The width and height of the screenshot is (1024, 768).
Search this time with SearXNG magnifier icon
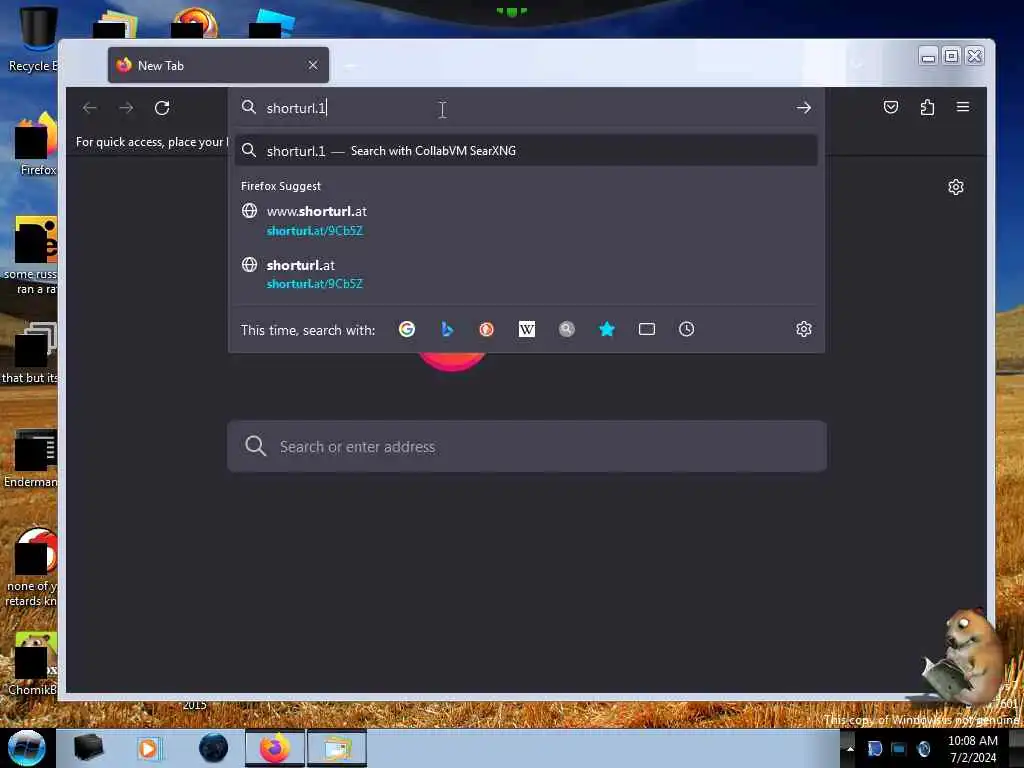(567, 329)
